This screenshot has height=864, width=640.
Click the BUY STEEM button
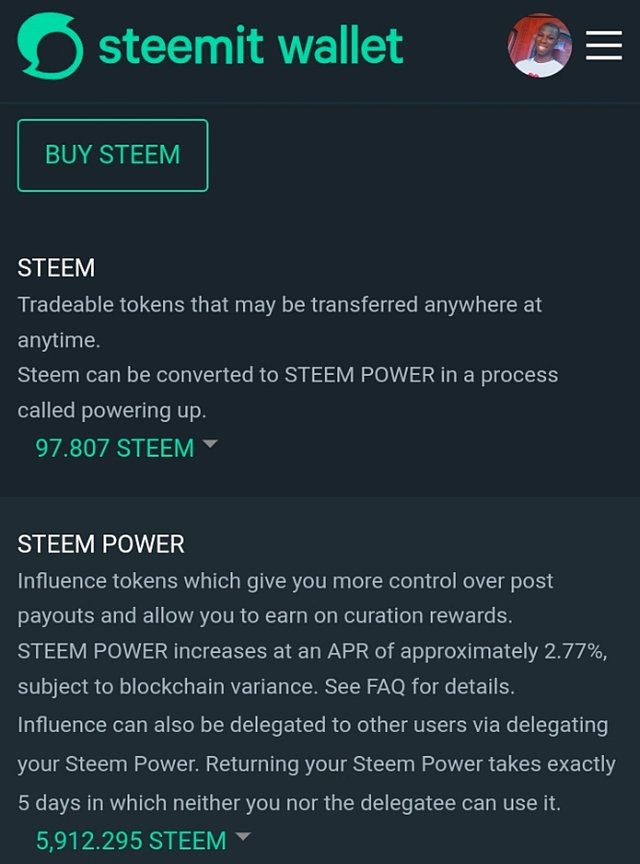pyautogui.click(x=113, y=155)
